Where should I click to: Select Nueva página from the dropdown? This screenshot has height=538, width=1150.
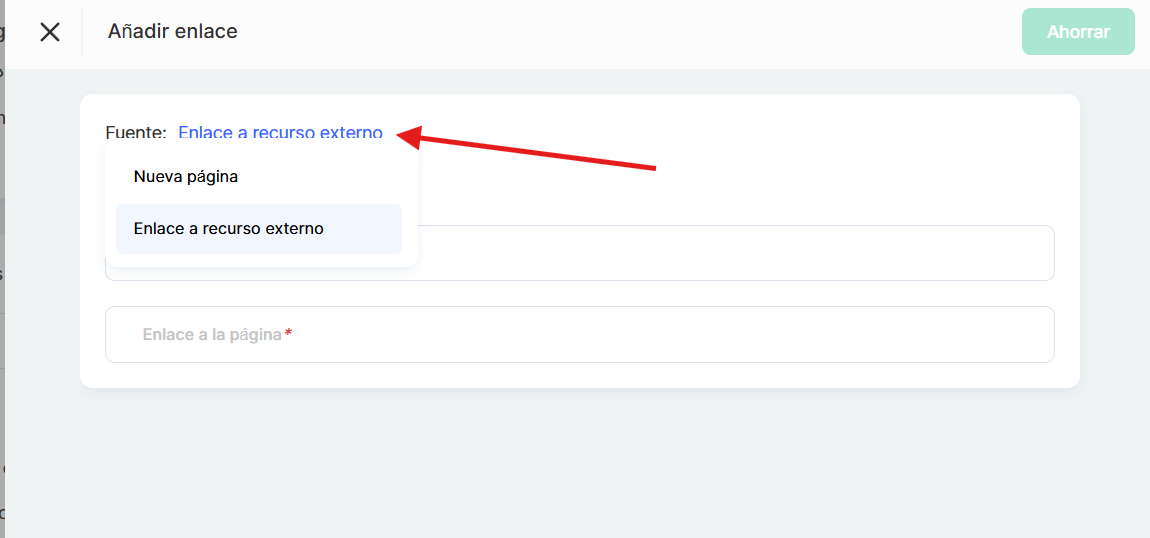click(x=186, y=177)
